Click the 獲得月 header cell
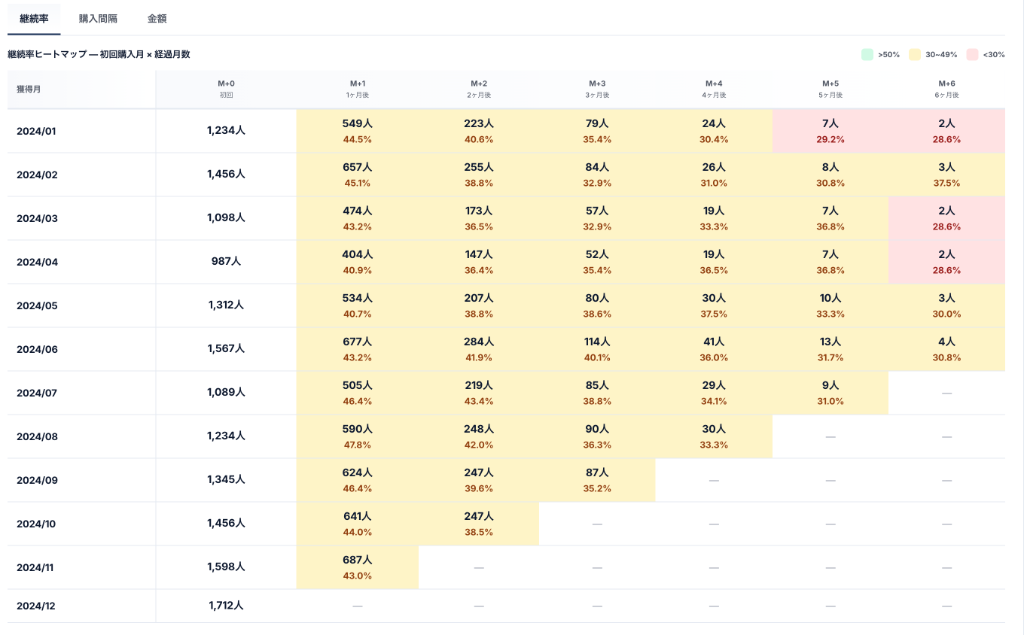 tap(30, 88)
